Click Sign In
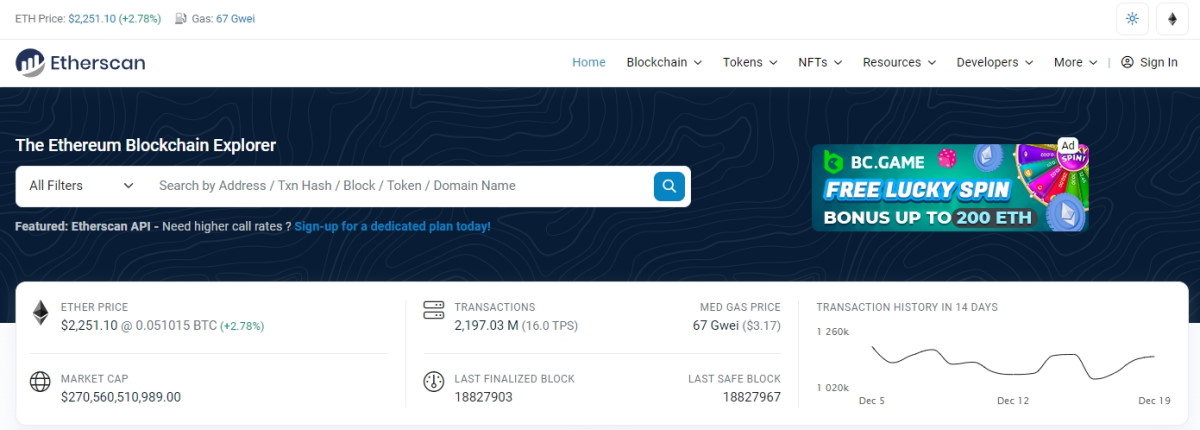1200x430 pixels. (1149, 62)
